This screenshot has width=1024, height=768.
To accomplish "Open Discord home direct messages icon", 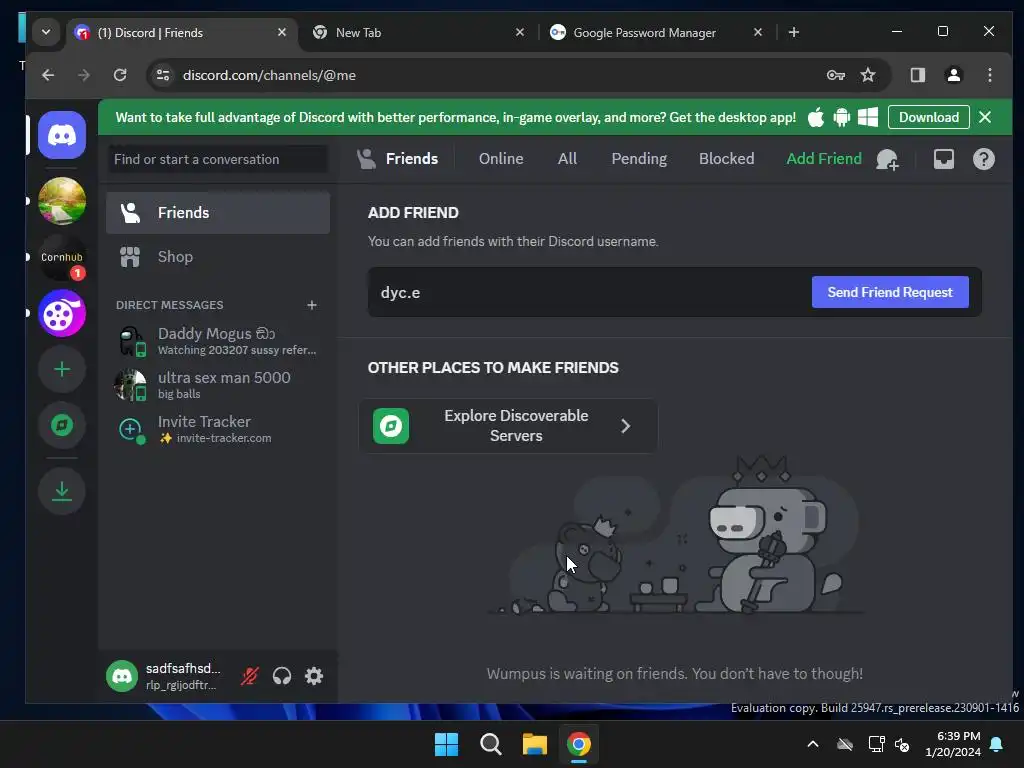I will (x=62, y=135).
